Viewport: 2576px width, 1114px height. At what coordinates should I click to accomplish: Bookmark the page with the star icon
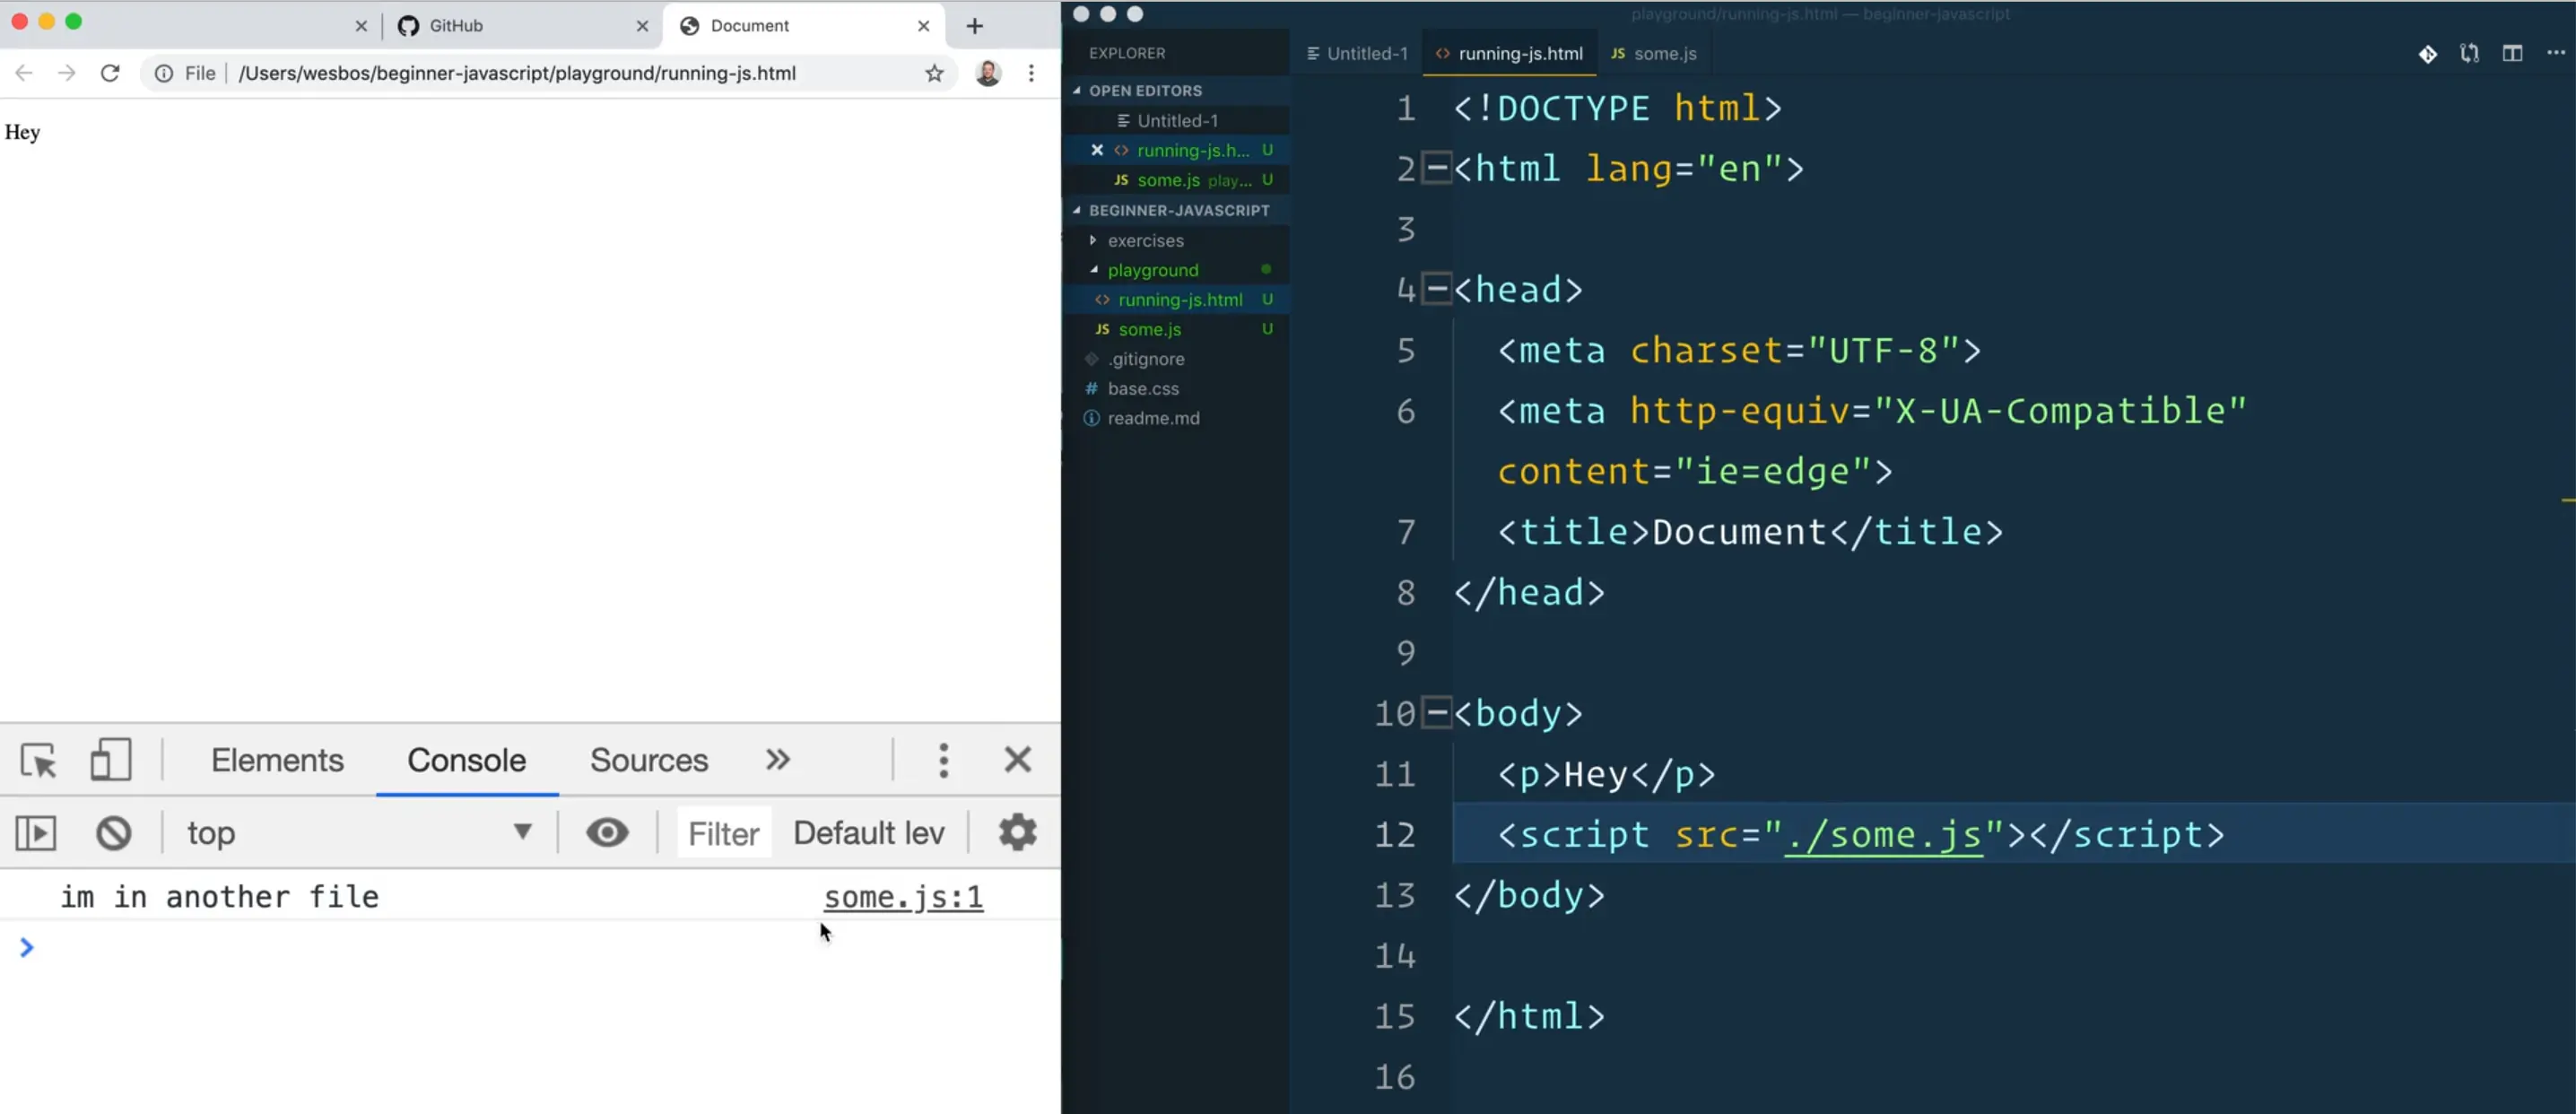934,73
